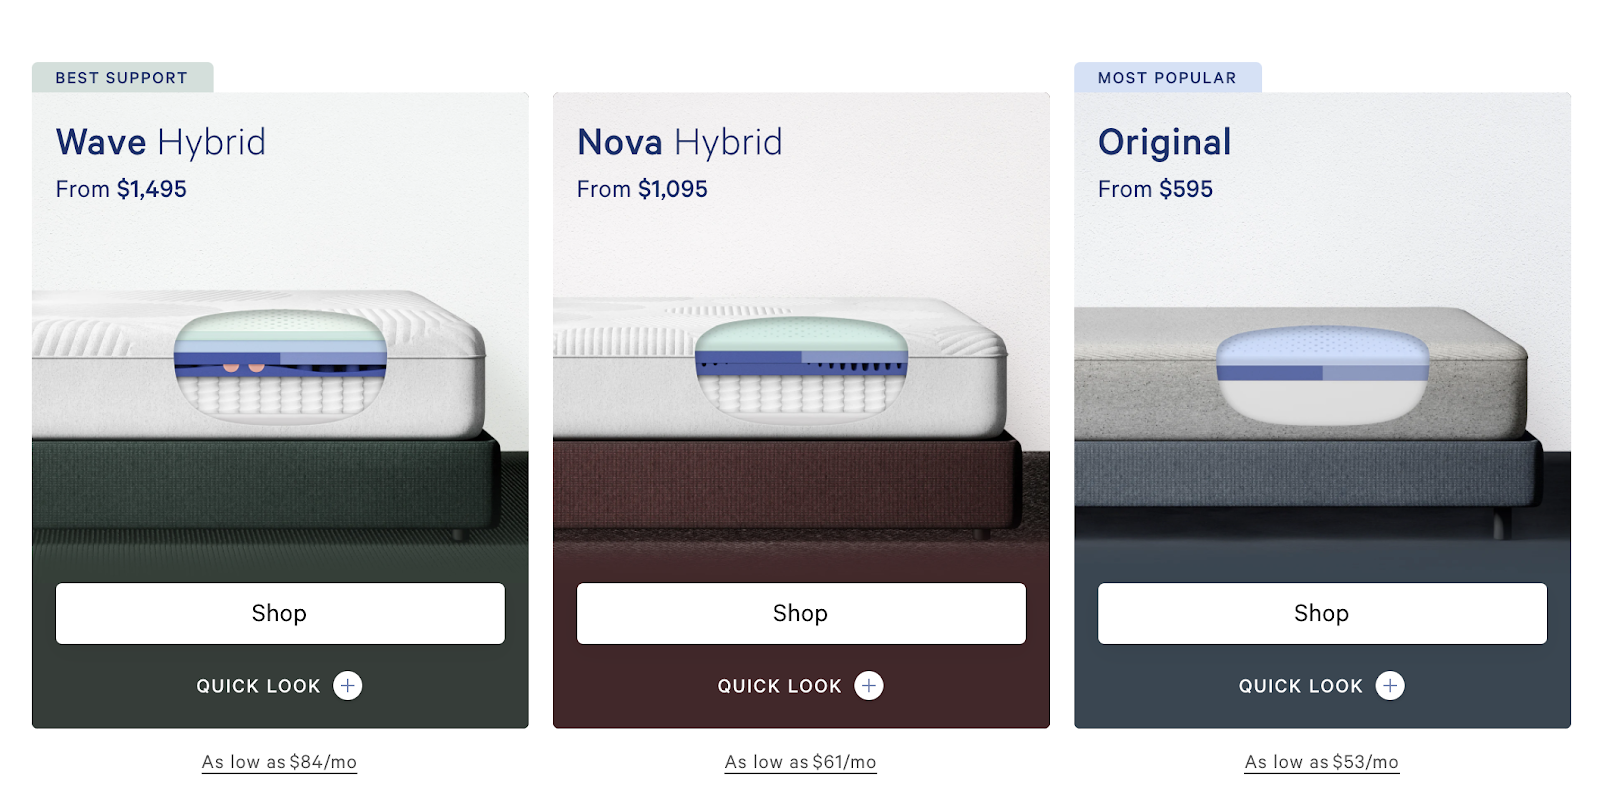Expand Quick Look text for Original
This screenshot has width=1600, height=809.
click(x=1300, y=686)
